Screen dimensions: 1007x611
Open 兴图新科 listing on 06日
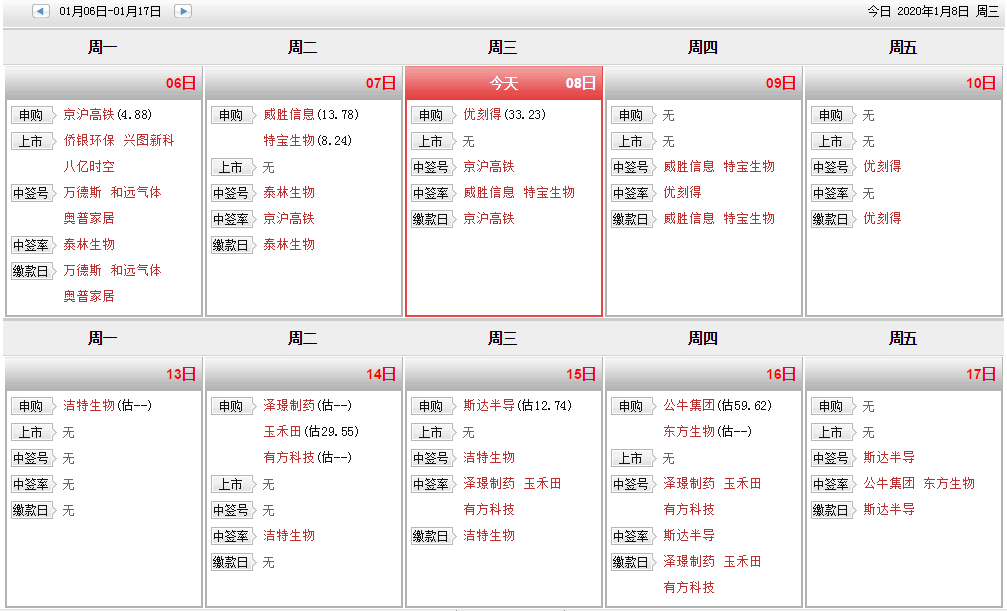[x=148, y=140]
